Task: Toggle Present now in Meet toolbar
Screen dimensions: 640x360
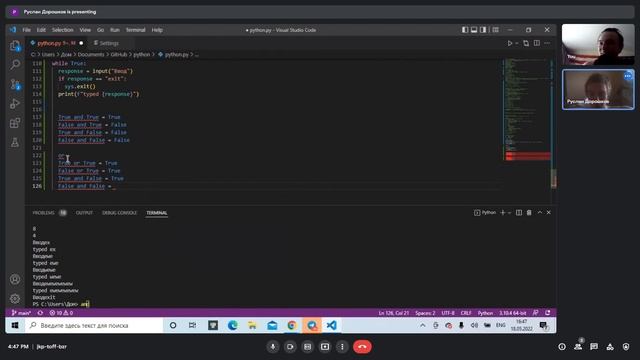Action: pos(325,347)
